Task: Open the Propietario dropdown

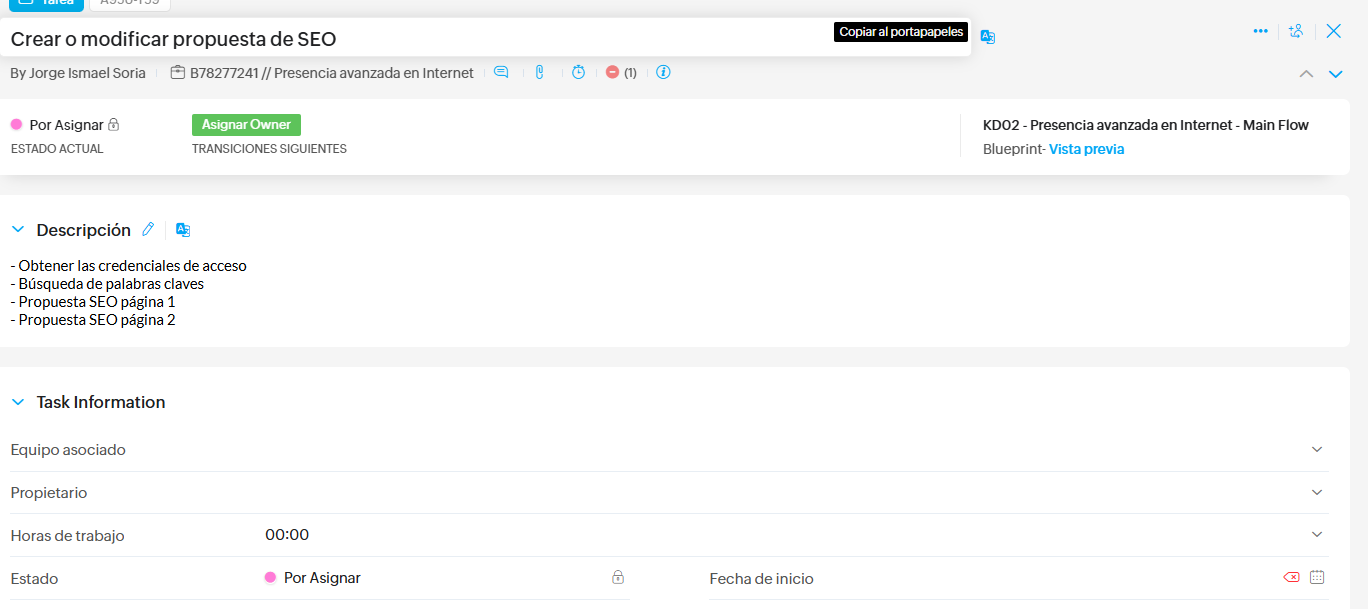Action: pyautogui.click(x=1317, y=493)
